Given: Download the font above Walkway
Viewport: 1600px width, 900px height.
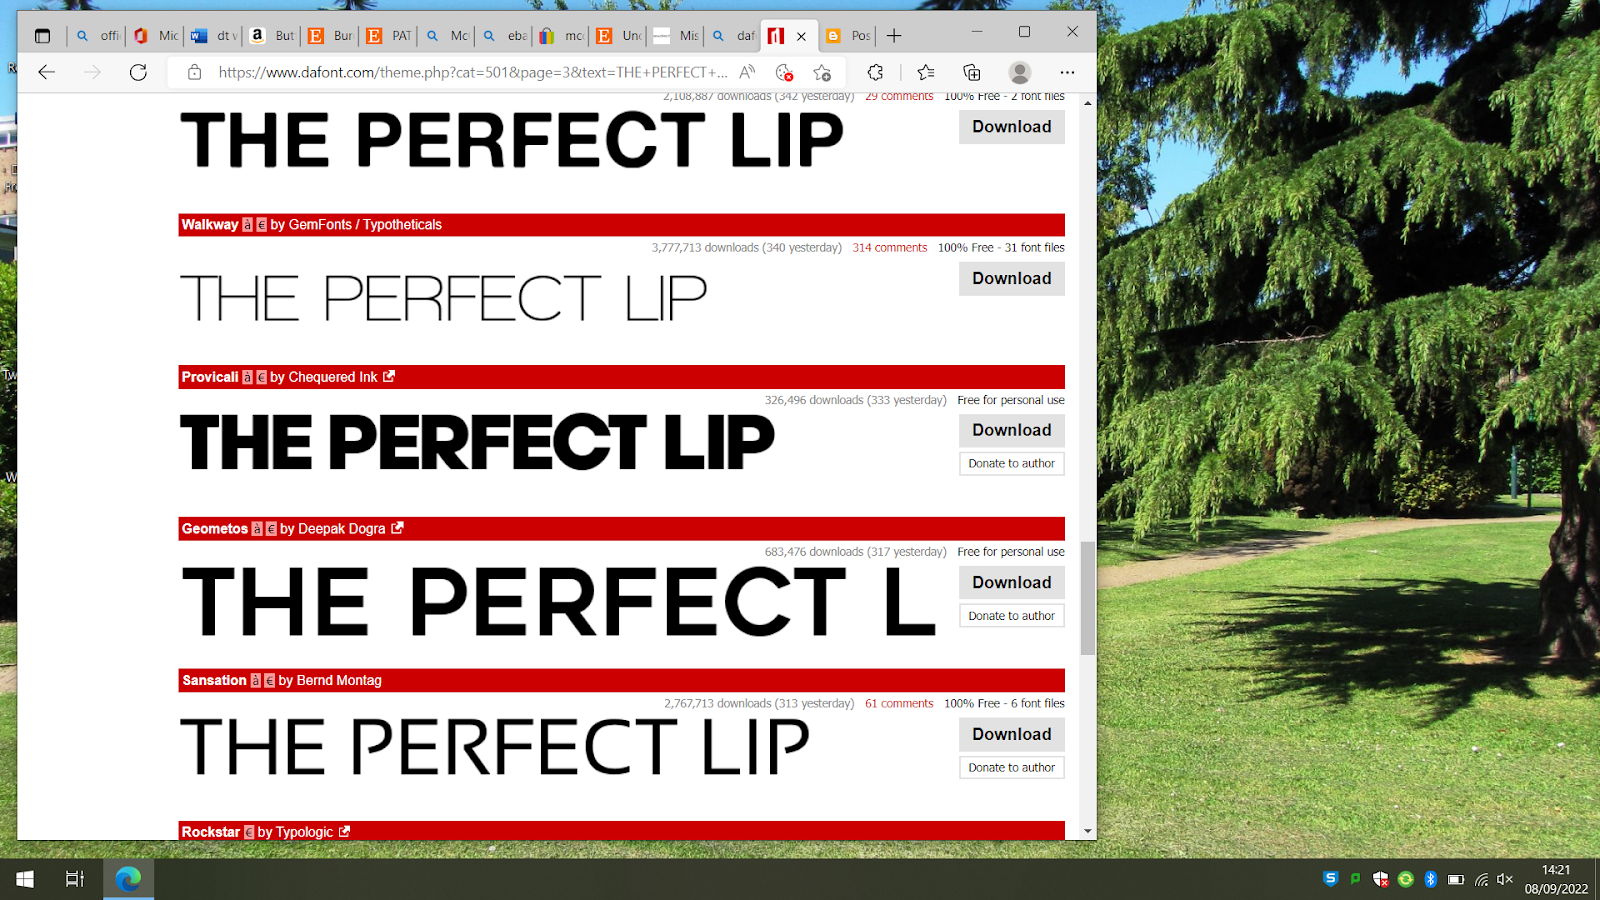Looking at the screenshot, I should 1012,127.
